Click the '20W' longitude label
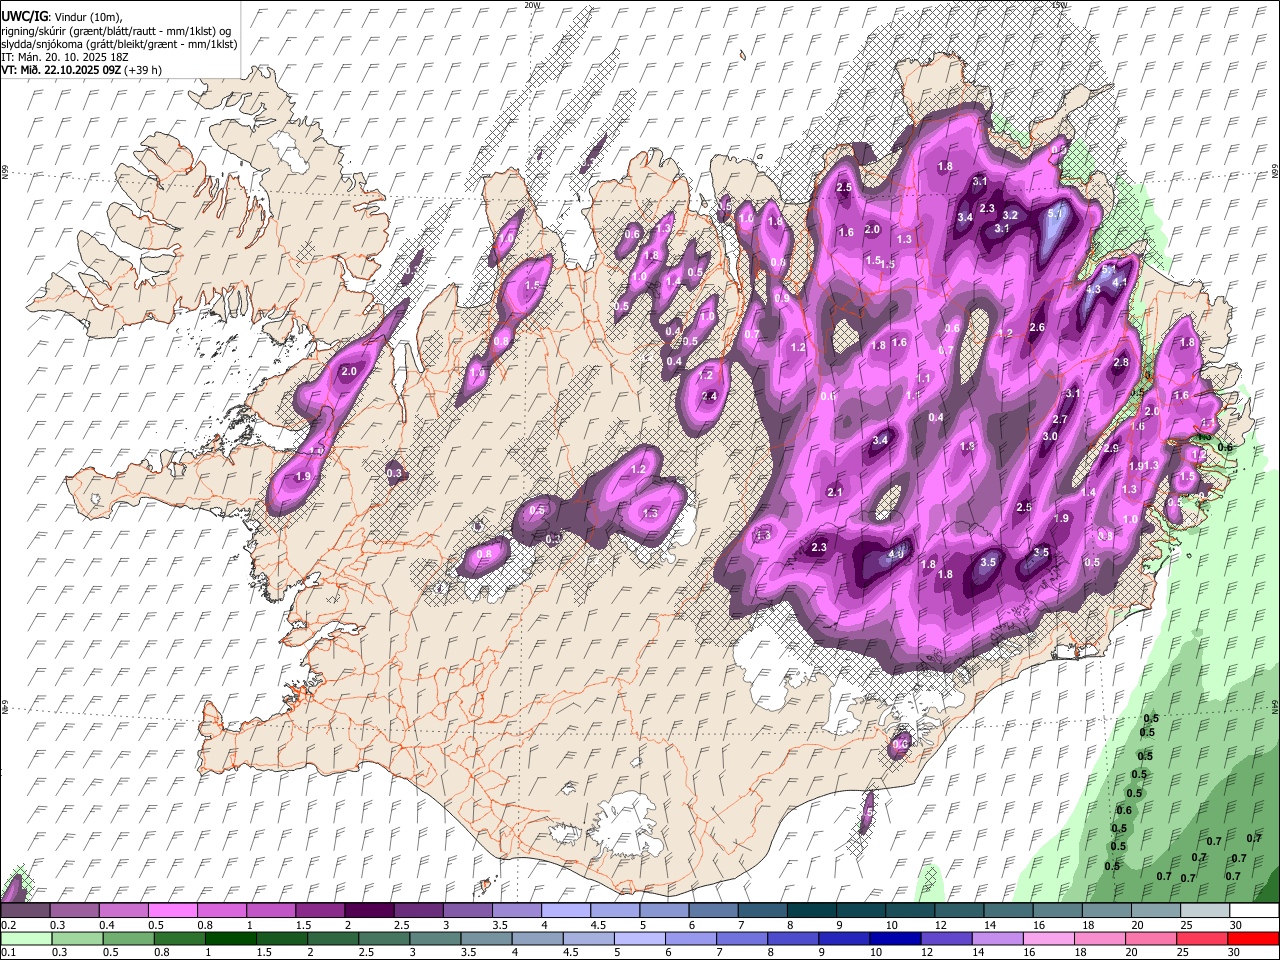 pyautogui.click(x=532, y=5)
